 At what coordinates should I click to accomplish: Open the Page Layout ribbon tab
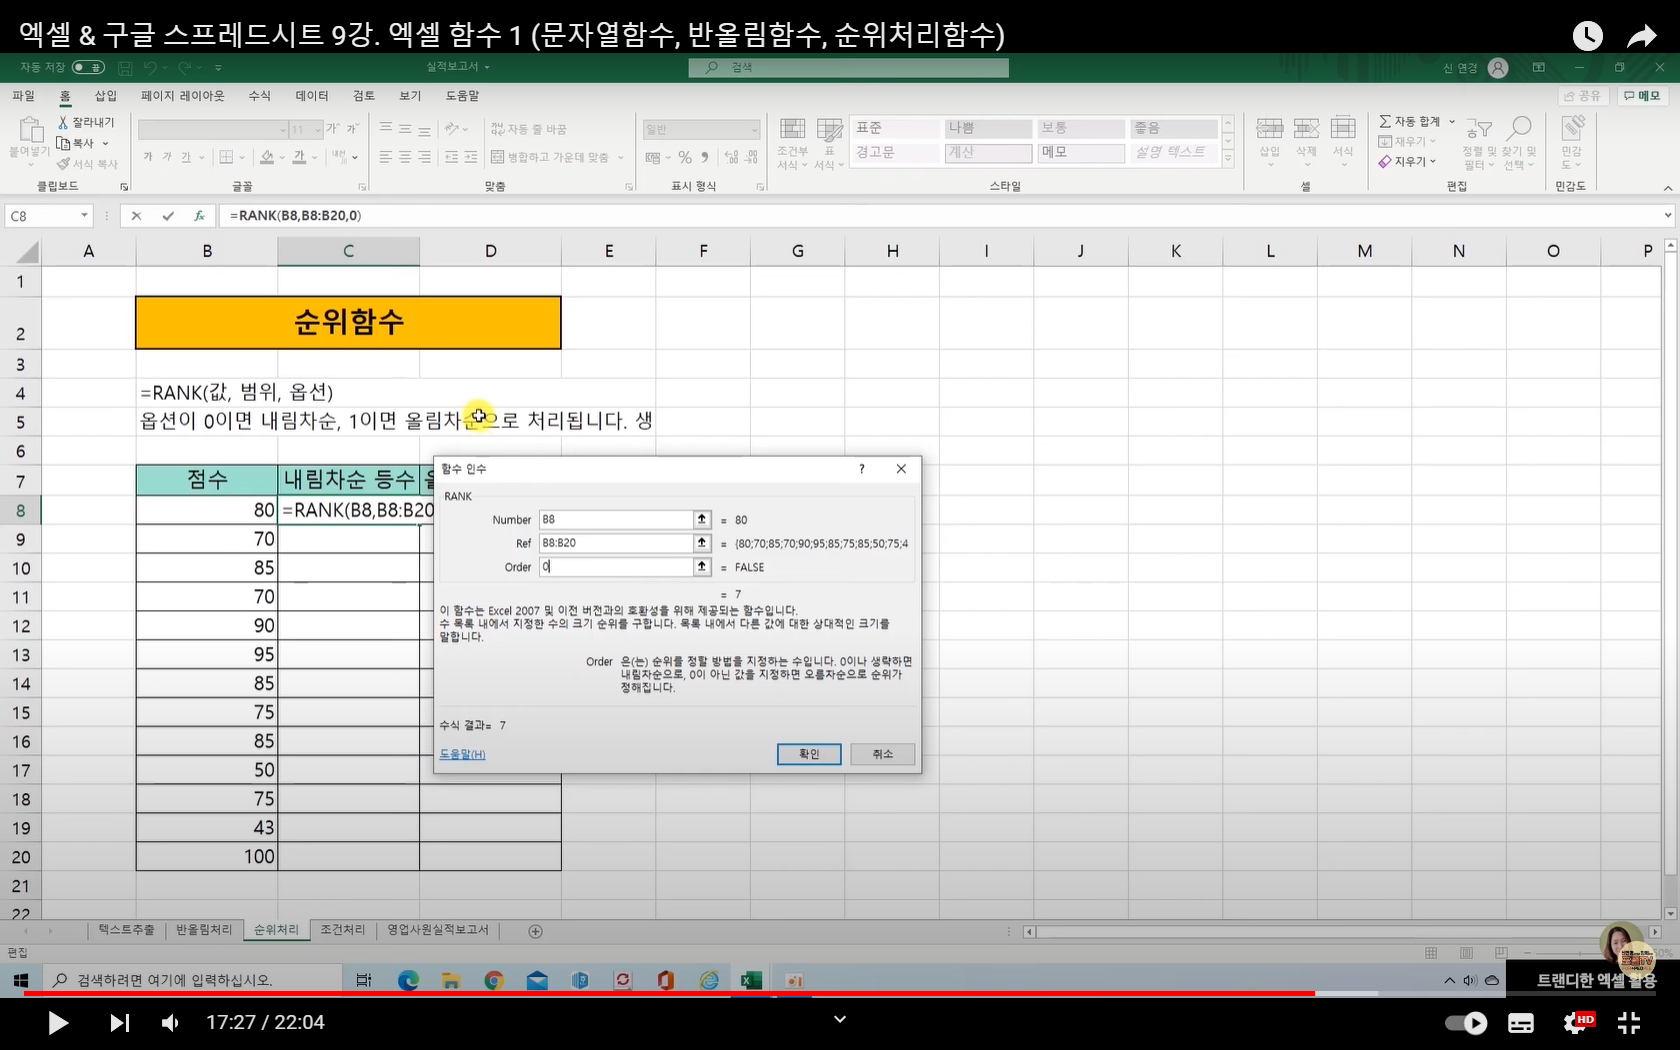[182, 95]
